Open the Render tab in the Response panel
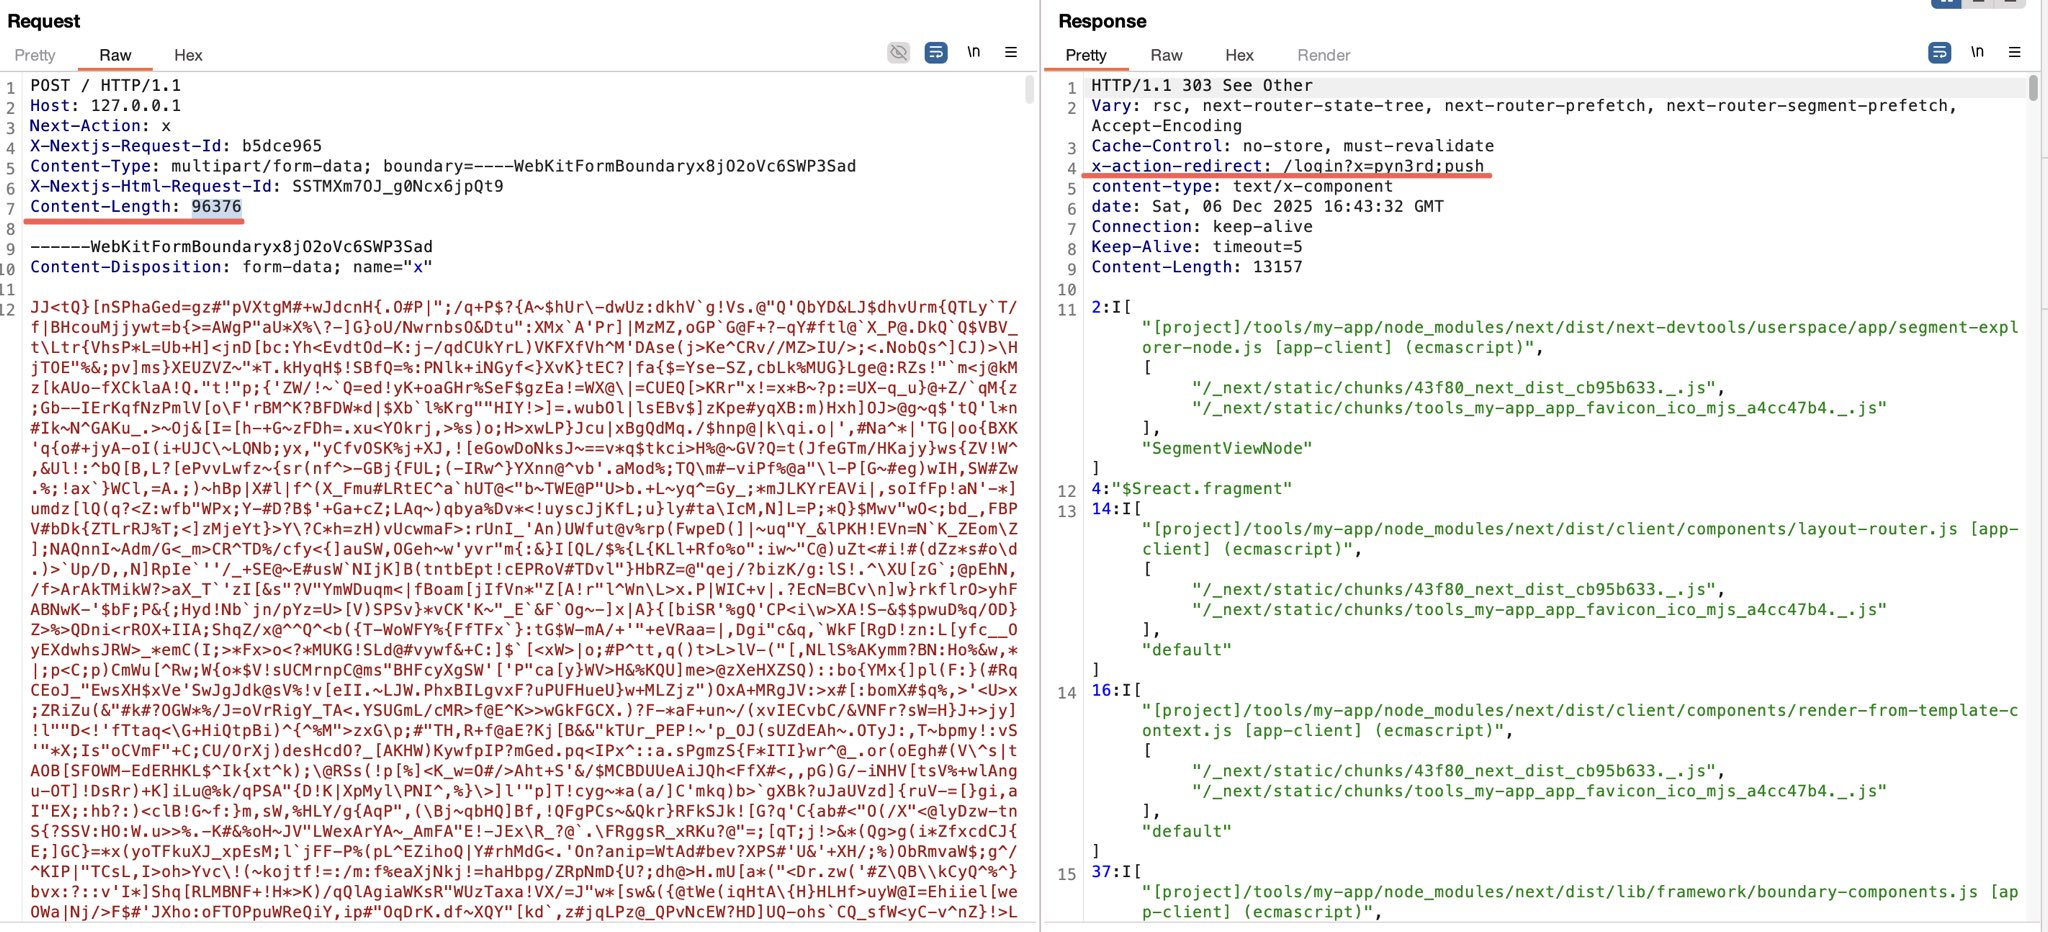The width and height of the screenshot is (2048, 932). [x=1323, y=55]
